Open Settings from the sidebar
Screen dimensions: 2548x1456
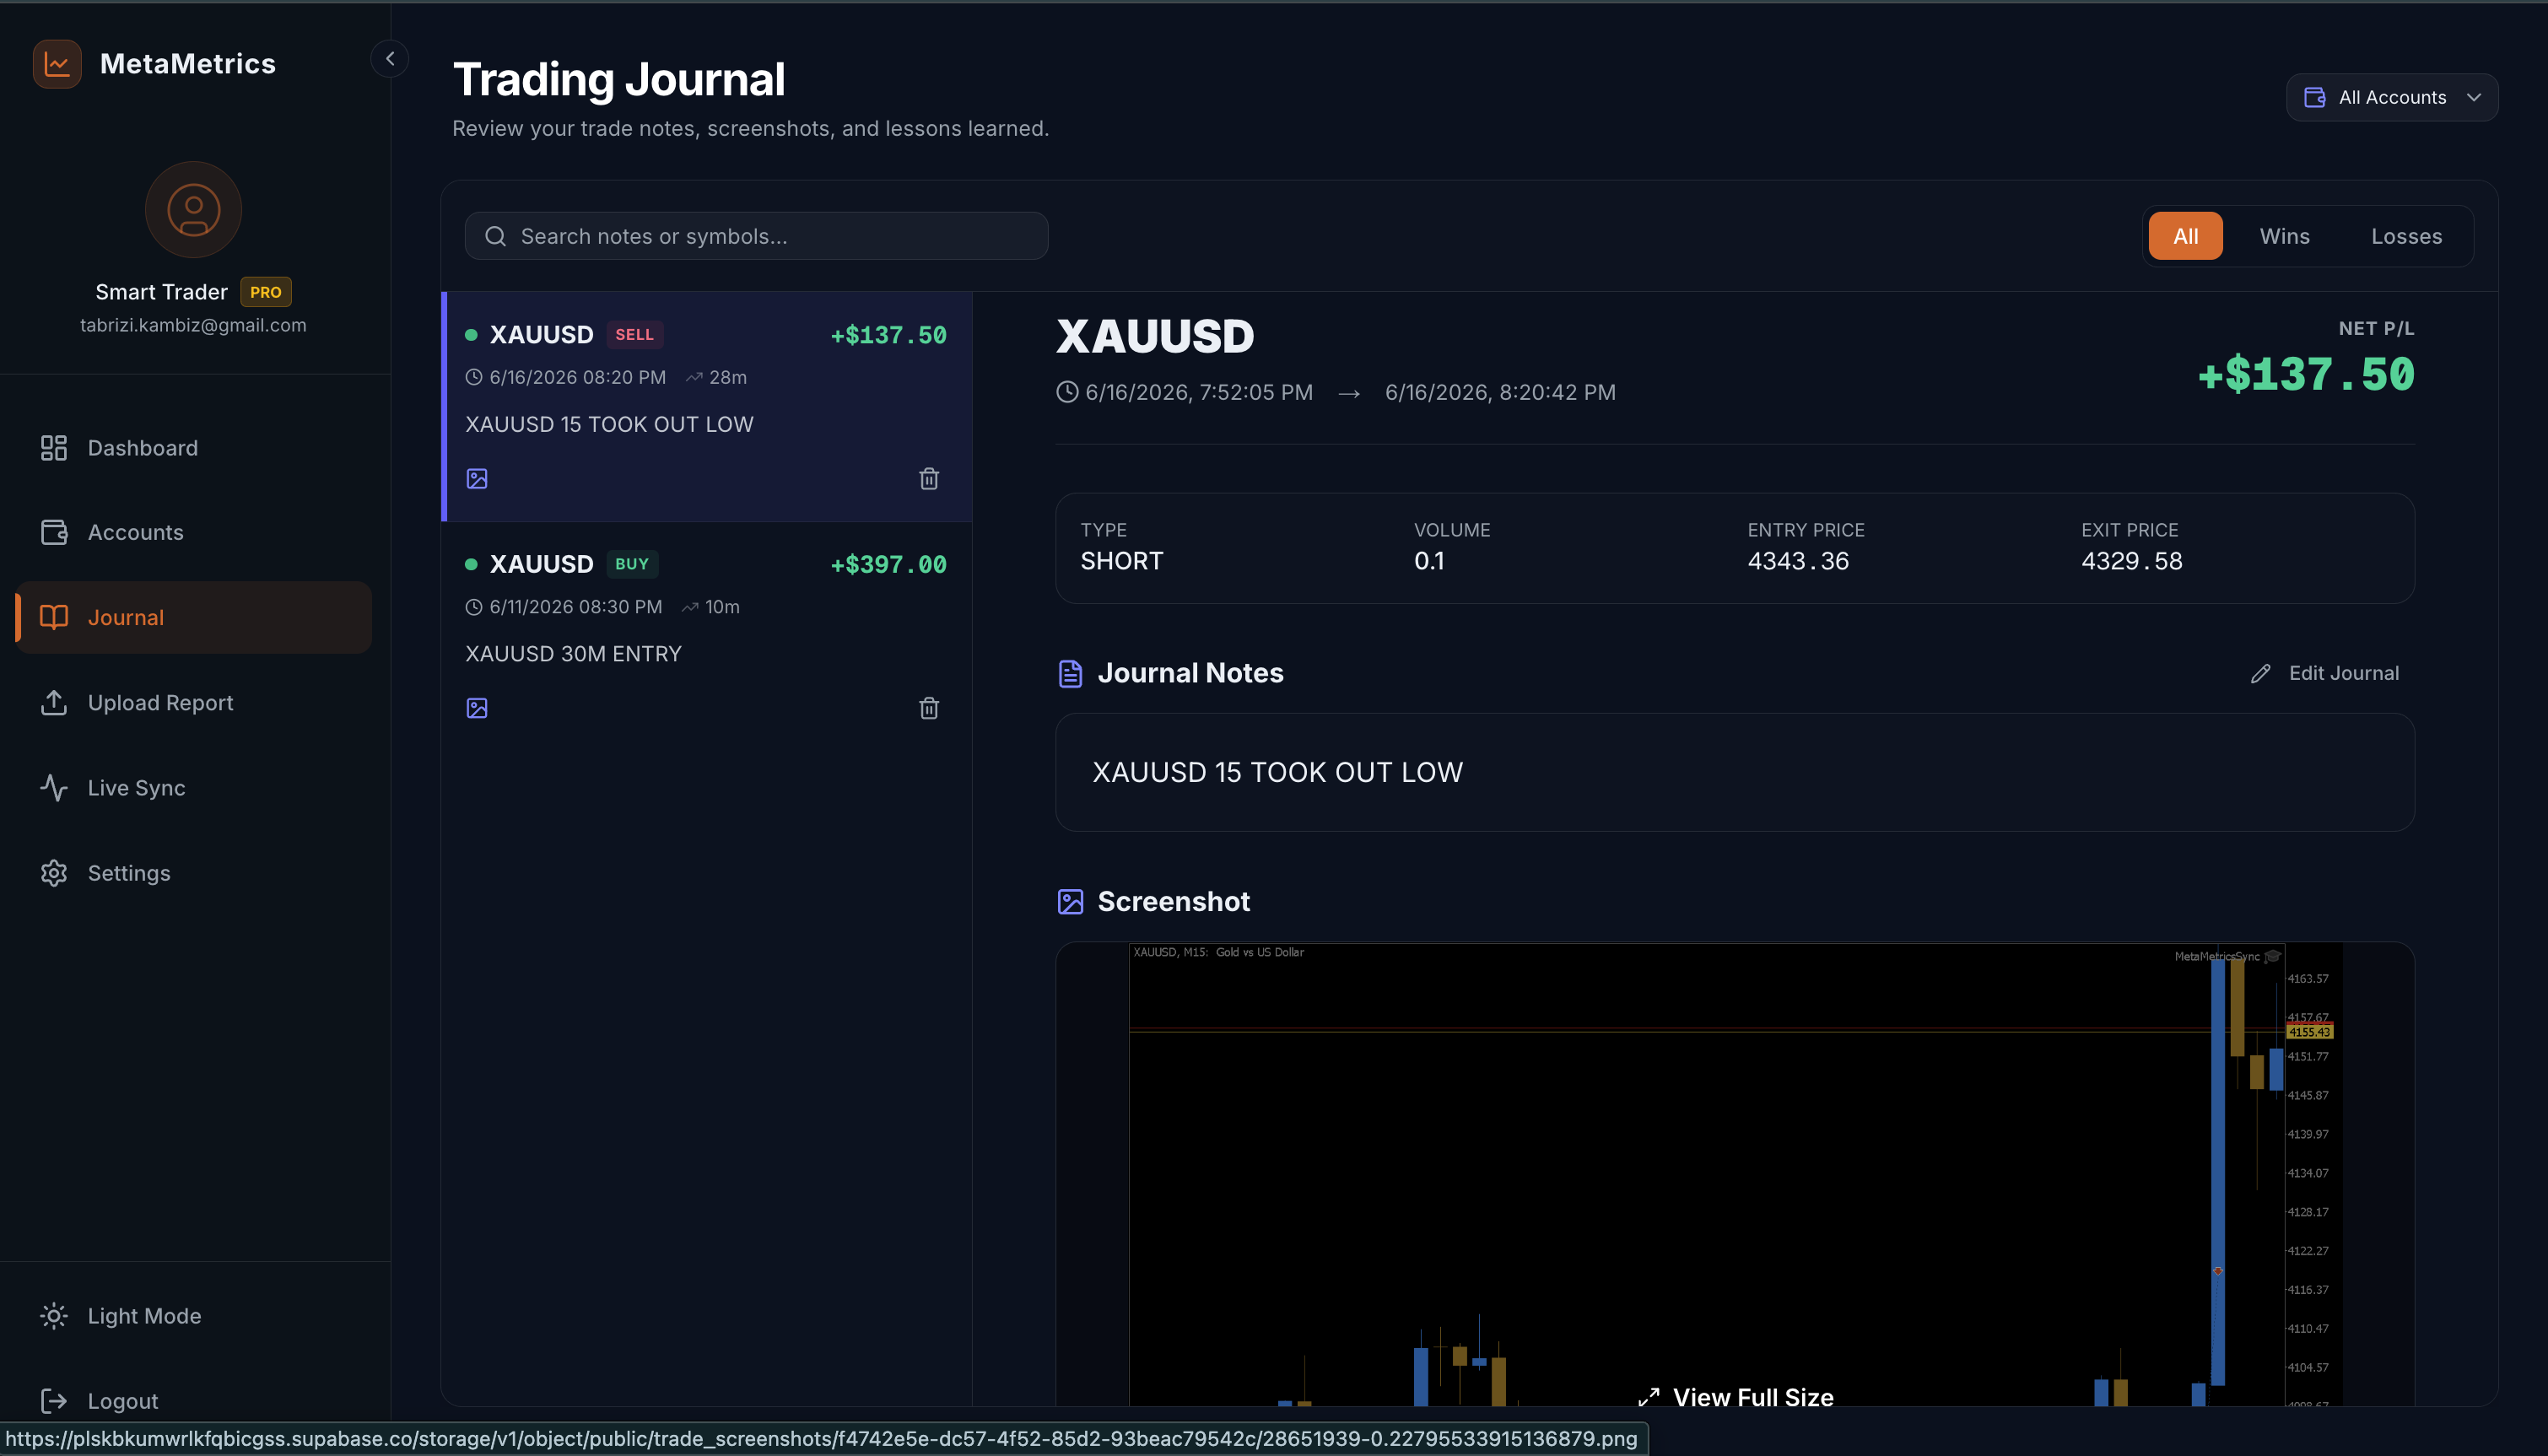194,873
